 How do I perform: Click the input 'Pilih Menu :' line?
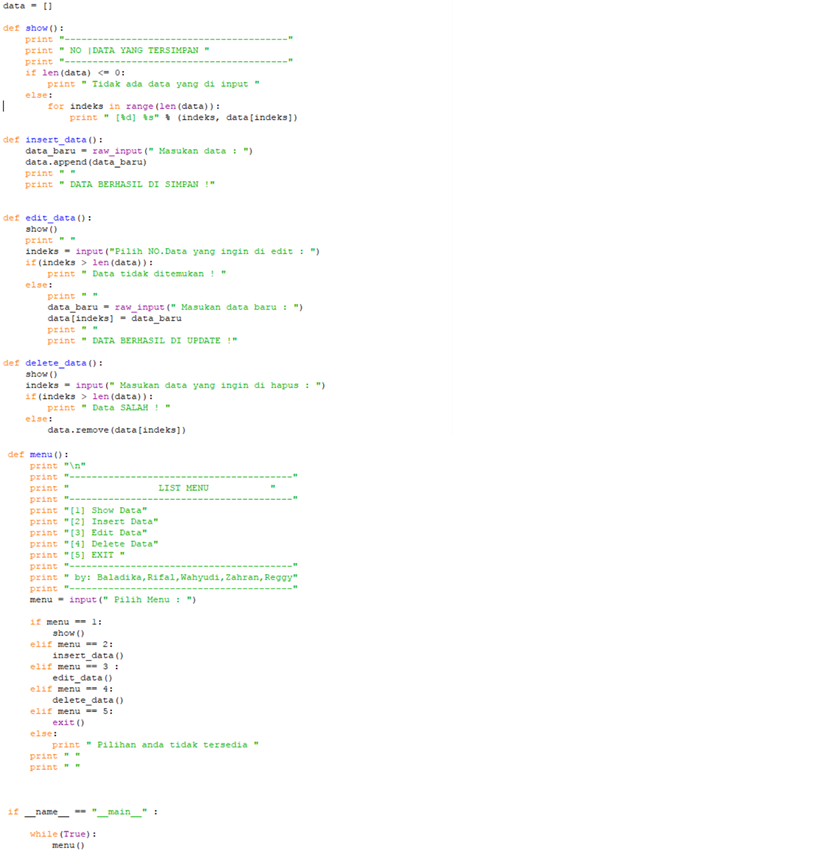coord(113,600)
